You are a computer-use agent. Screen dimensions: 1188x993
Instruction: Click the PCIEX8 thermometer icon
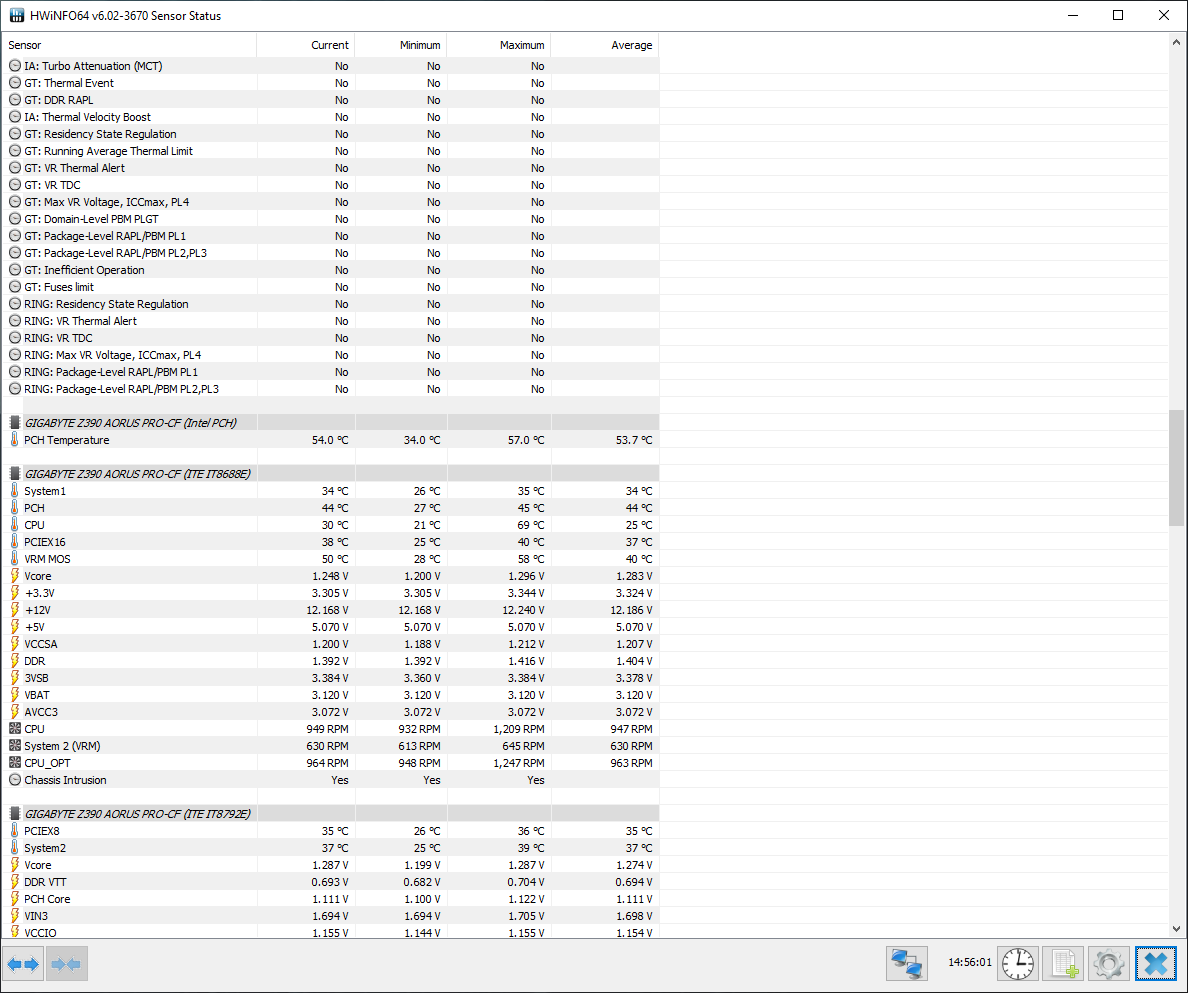point(14,831)
